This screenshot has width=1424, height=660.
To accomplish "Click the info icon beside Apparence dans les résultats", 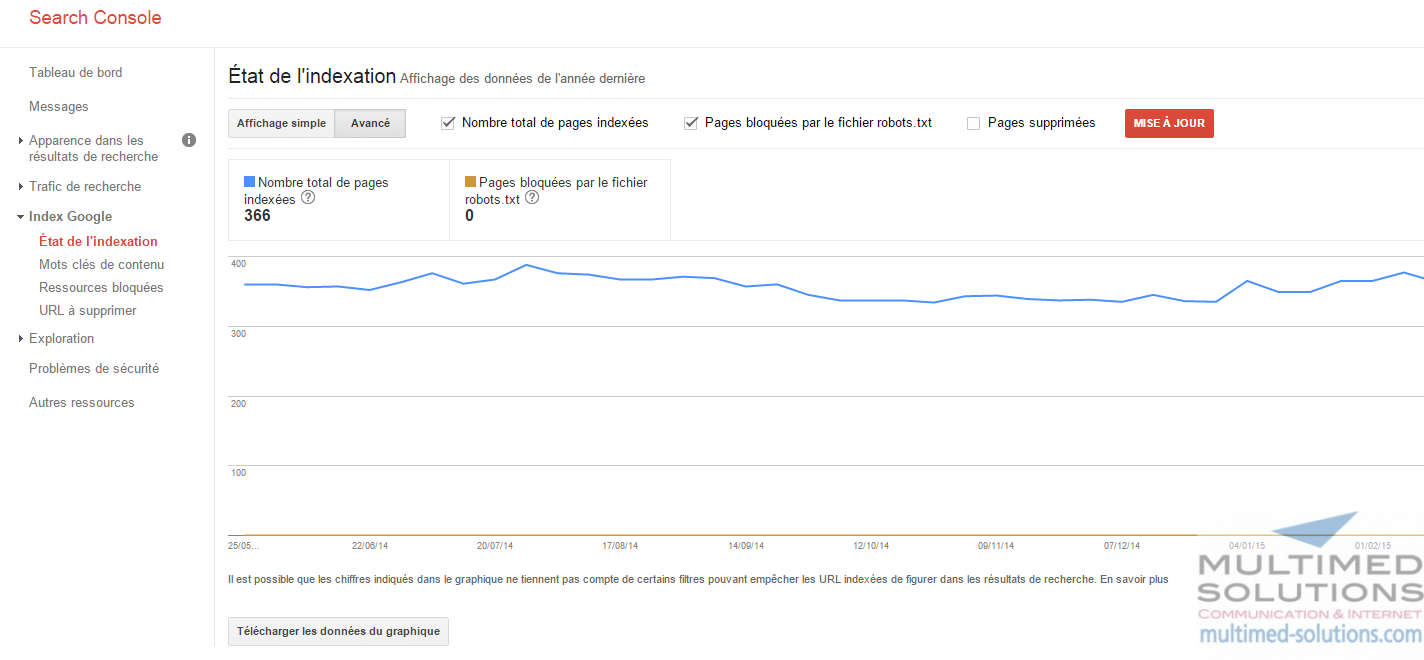I will [188, 140].
